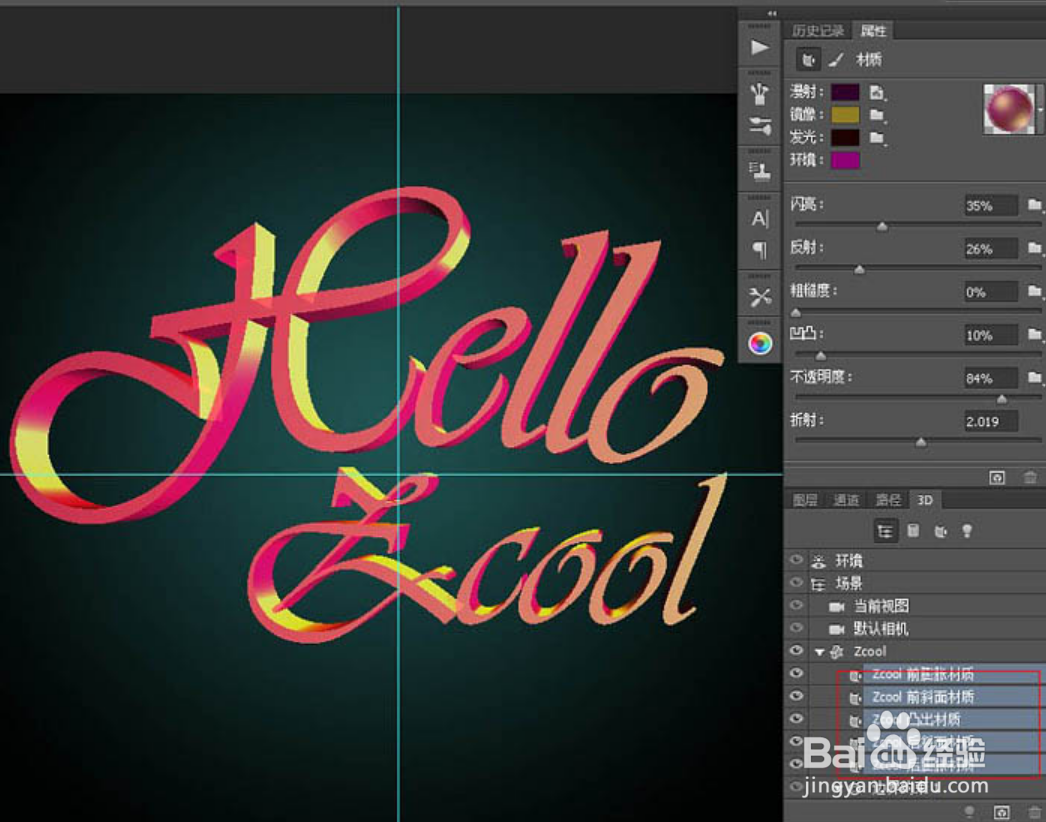
Task: Filter 3D panel by meshes
Action: [x=913, y=530]
